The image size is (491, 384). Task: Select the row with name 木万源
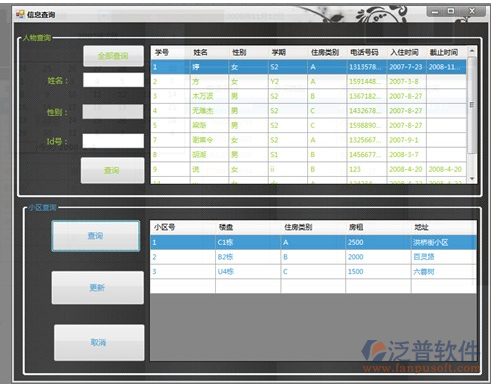(x=308, y=96)
